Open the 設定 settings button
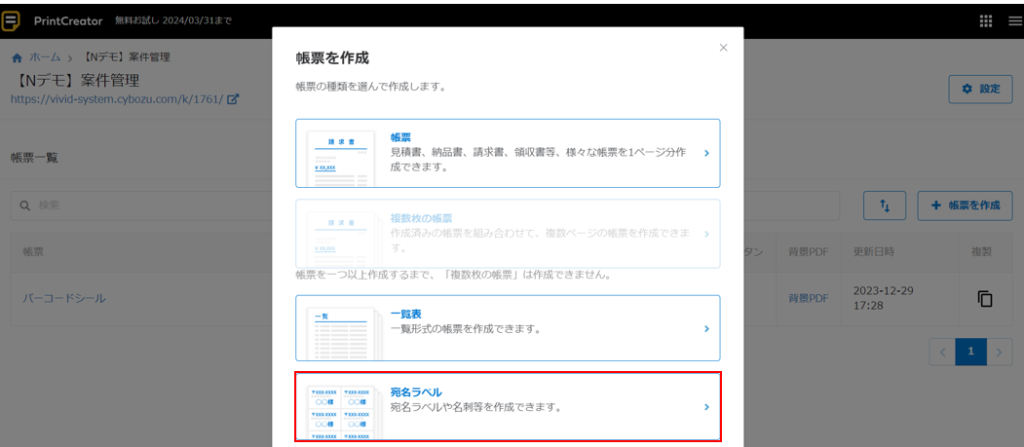 (x=980, y=89)
